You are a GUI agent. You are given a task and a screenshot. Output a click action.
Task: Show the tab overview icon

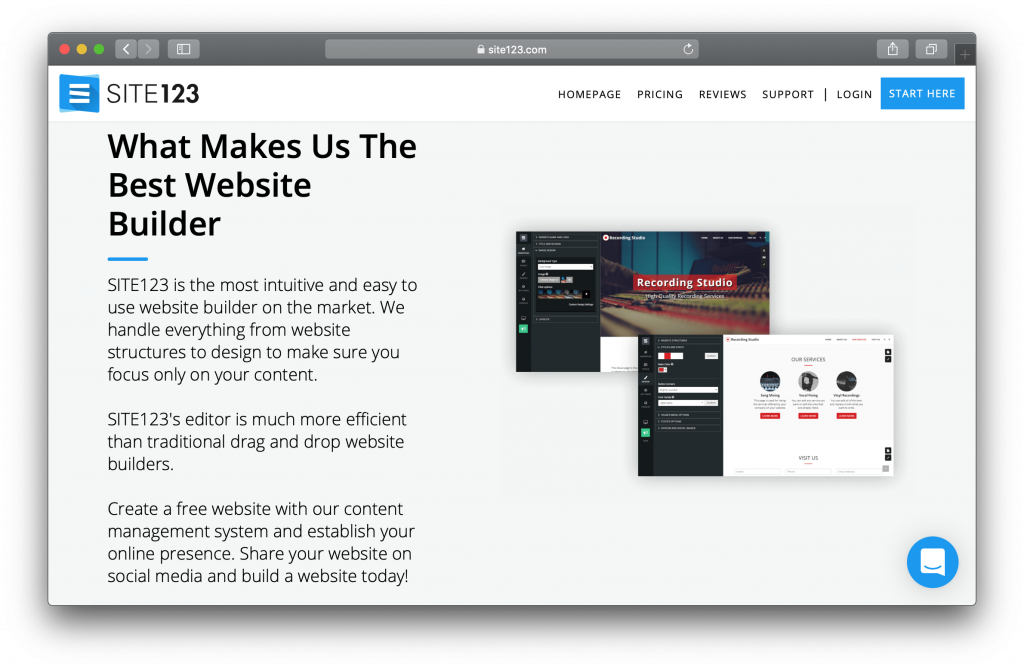[x=931, y=49]
